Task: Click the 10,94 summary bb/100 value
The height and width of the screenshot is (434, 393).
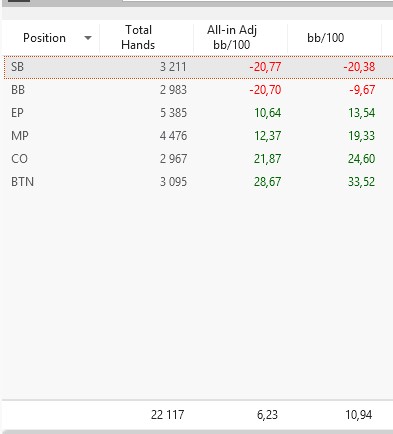Action: 359,415
